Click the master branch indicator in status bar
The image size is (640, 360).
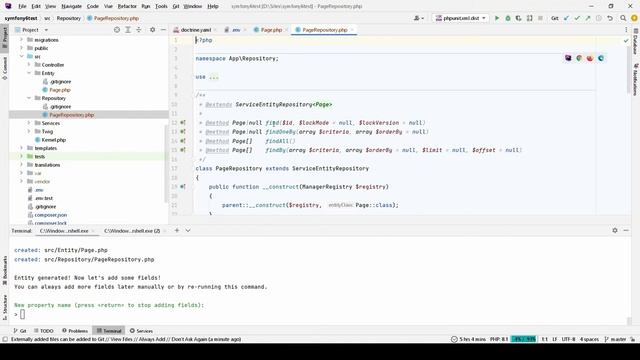(x=615, y=339)
